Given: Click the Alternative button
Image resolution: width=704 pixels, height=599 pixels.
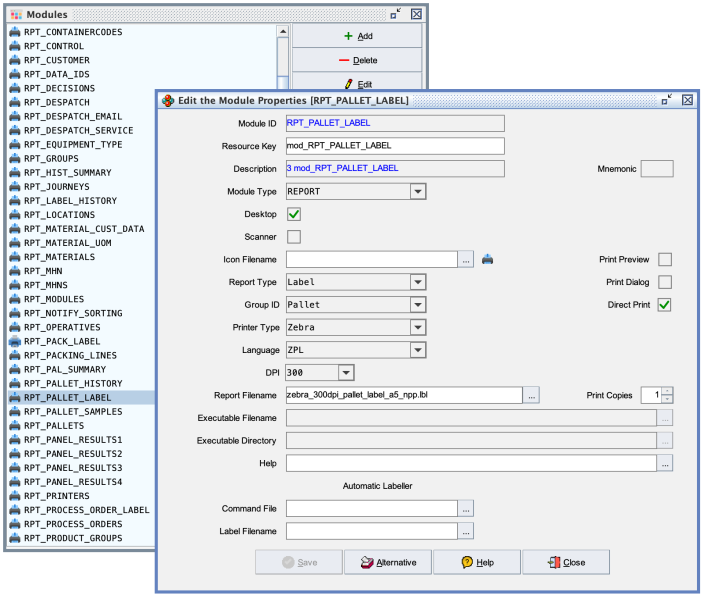Looking at the screenshot, I should pyautogui.click(x=388, y=562).
